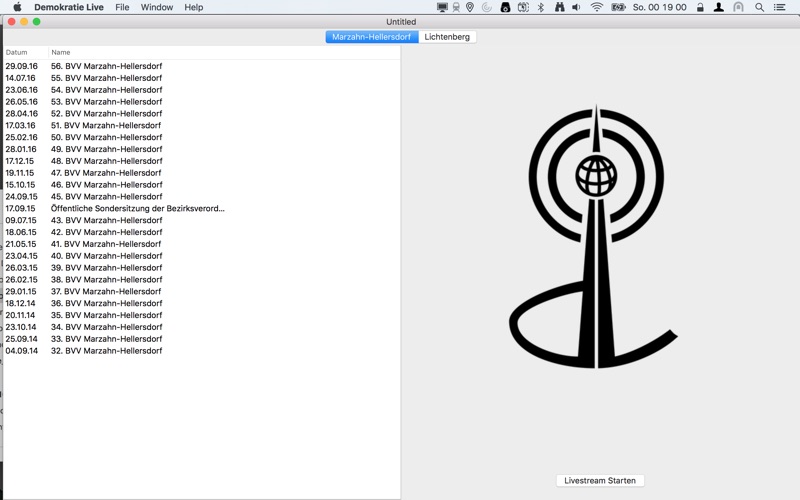Image resolution: width=800 pixels, height=500 pixels.
Task: Click the date 28.01.16 cell
Action: point(21,149)
